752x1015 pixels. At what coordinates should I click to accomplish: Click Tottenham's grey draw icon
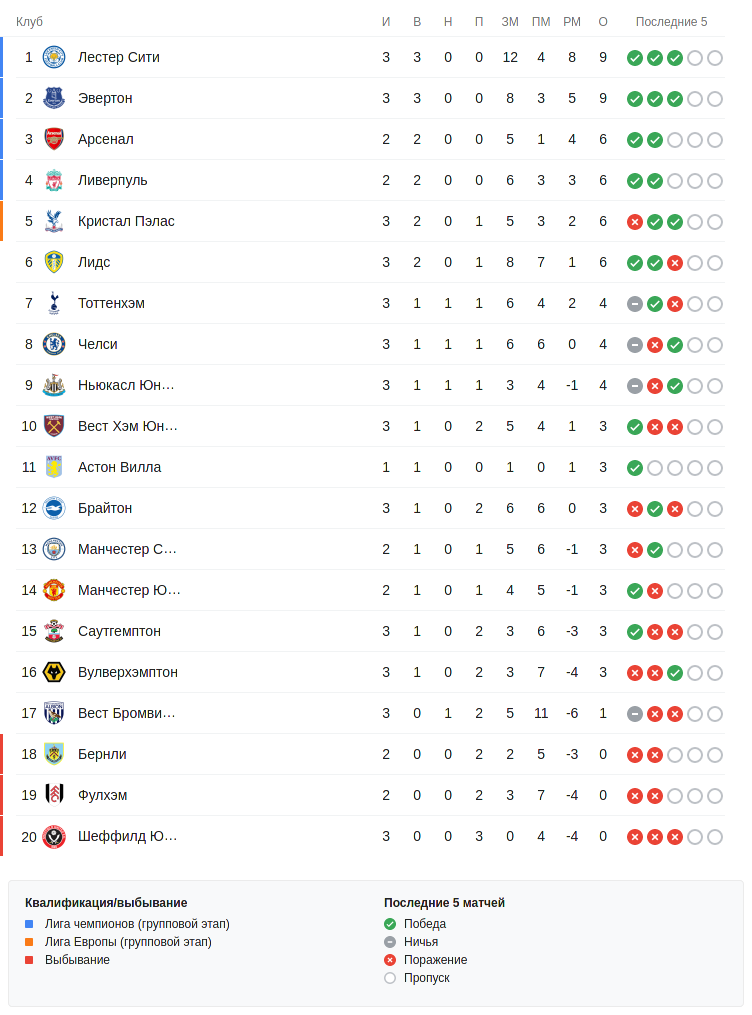pos(634,304)
